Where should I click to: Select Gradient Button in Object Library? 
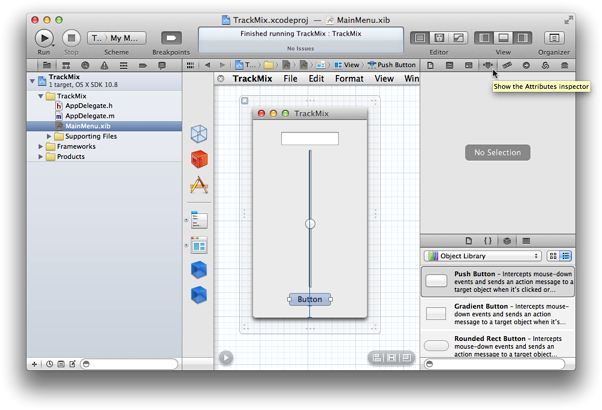[498, 314]
